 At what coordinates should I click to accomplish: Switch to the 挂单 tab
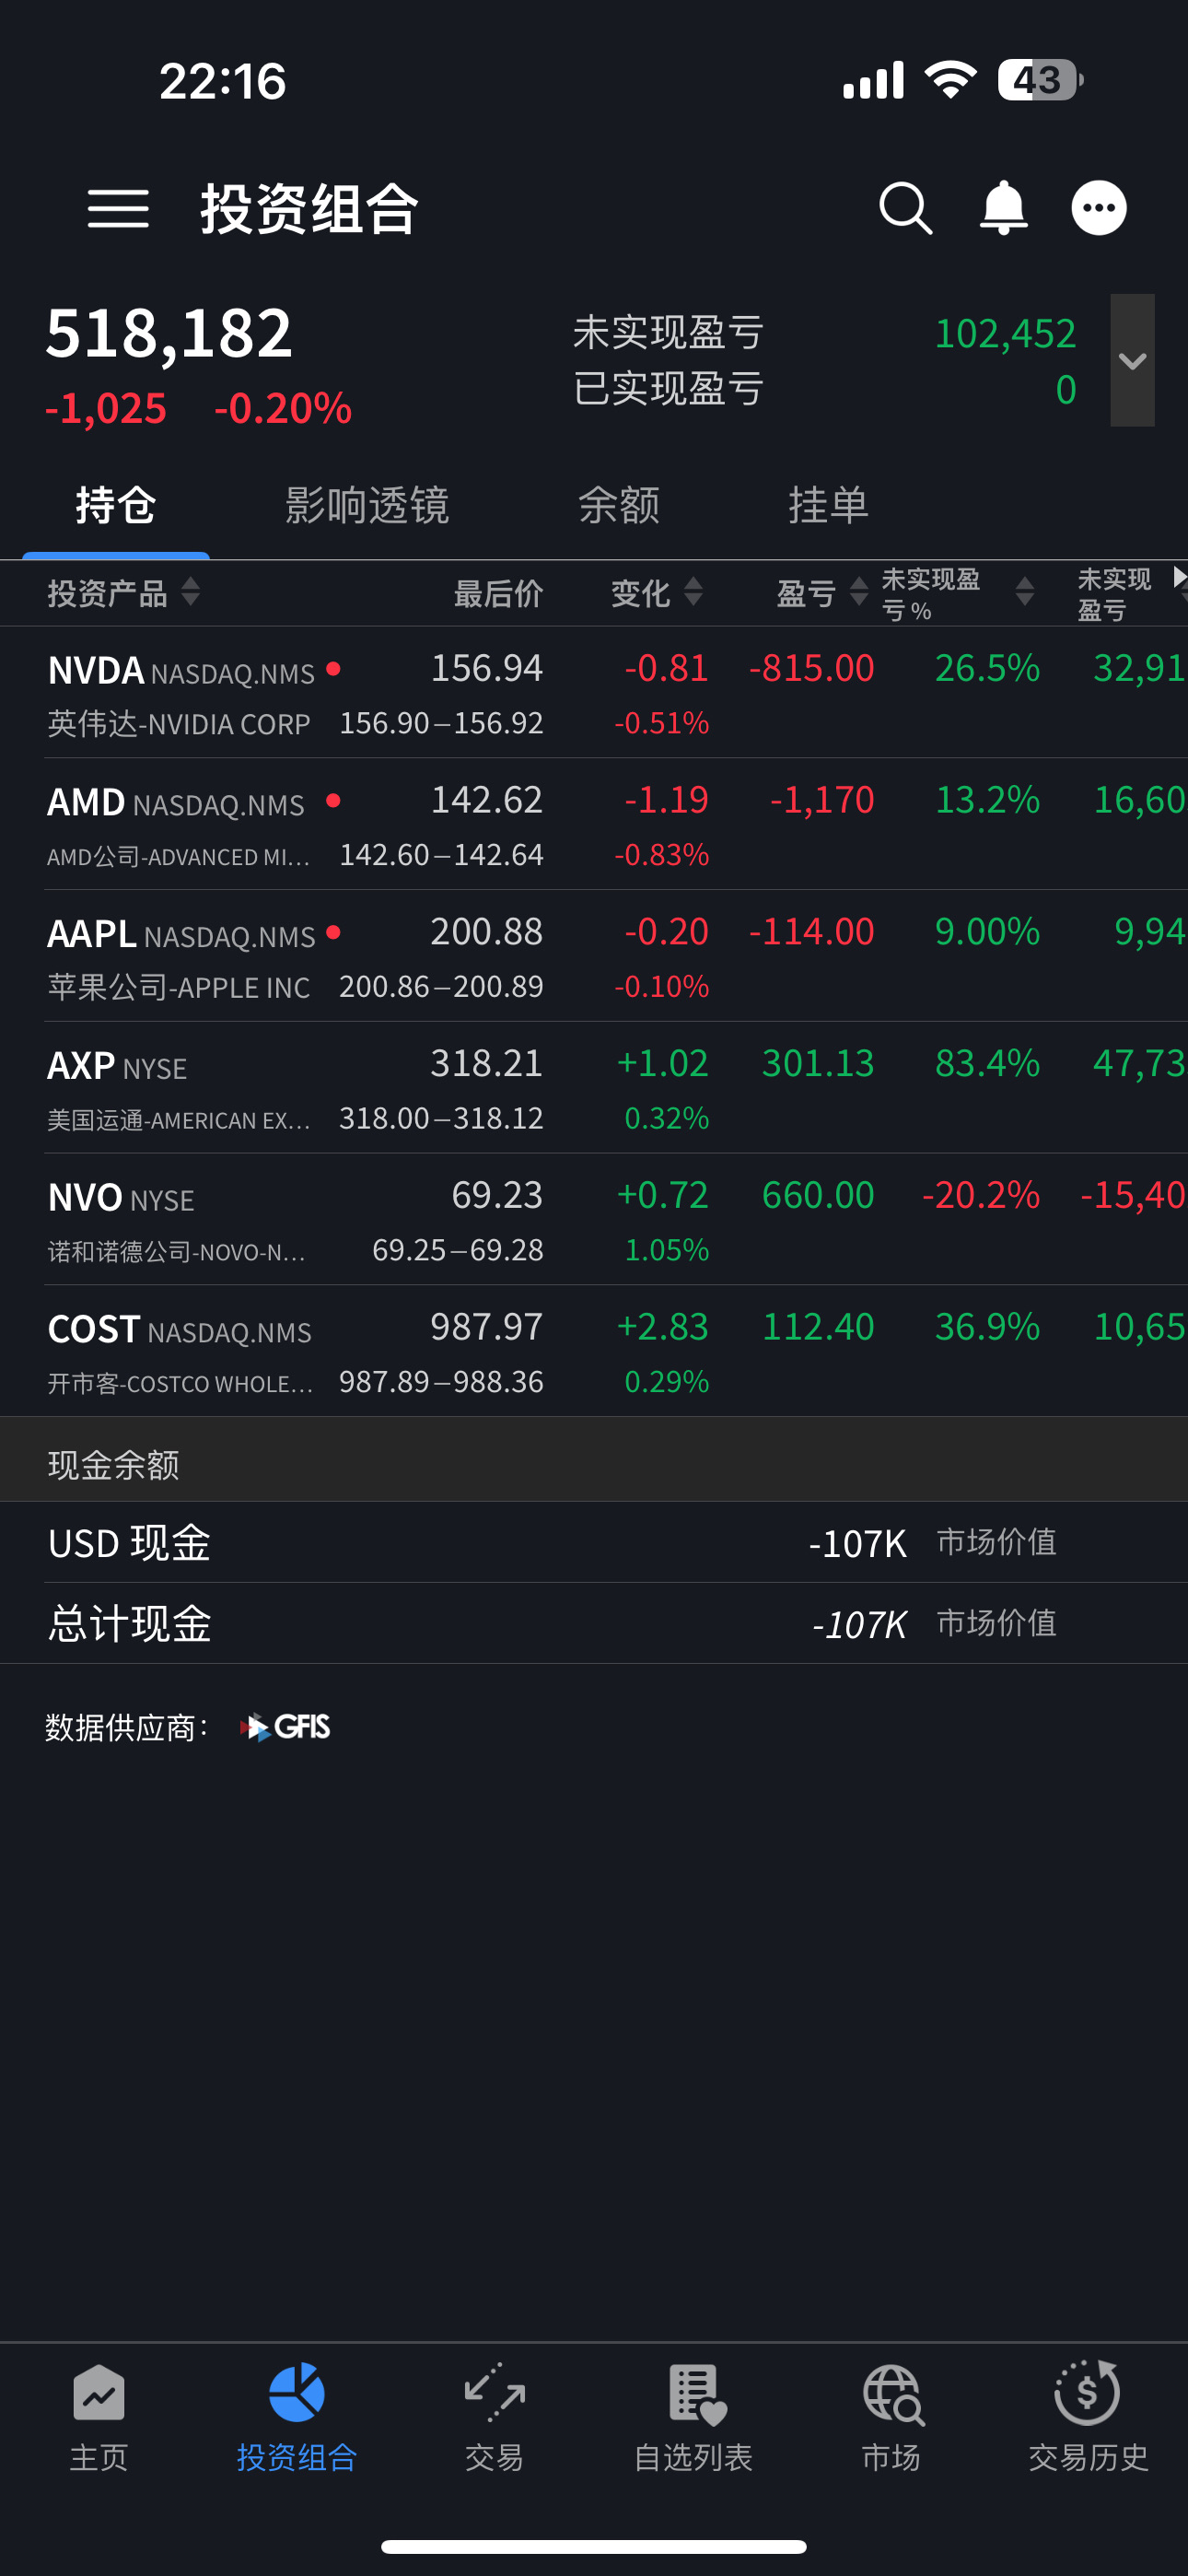828,505
